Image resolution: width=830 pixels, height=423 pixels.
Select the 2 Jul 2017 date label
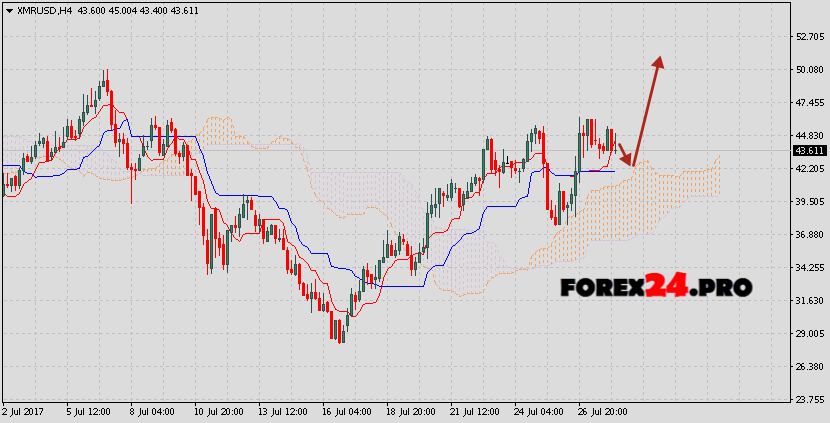pos(26,411)
